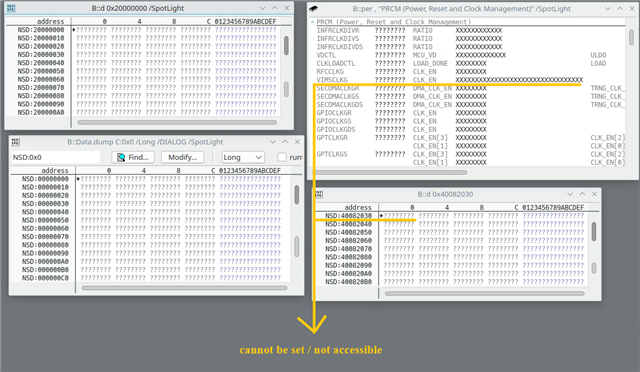Roll up the B::d 0x40082030 window with the up arrow
Image resolution: width=640 pixels, height=372 pixels.
tap(582, 194)
